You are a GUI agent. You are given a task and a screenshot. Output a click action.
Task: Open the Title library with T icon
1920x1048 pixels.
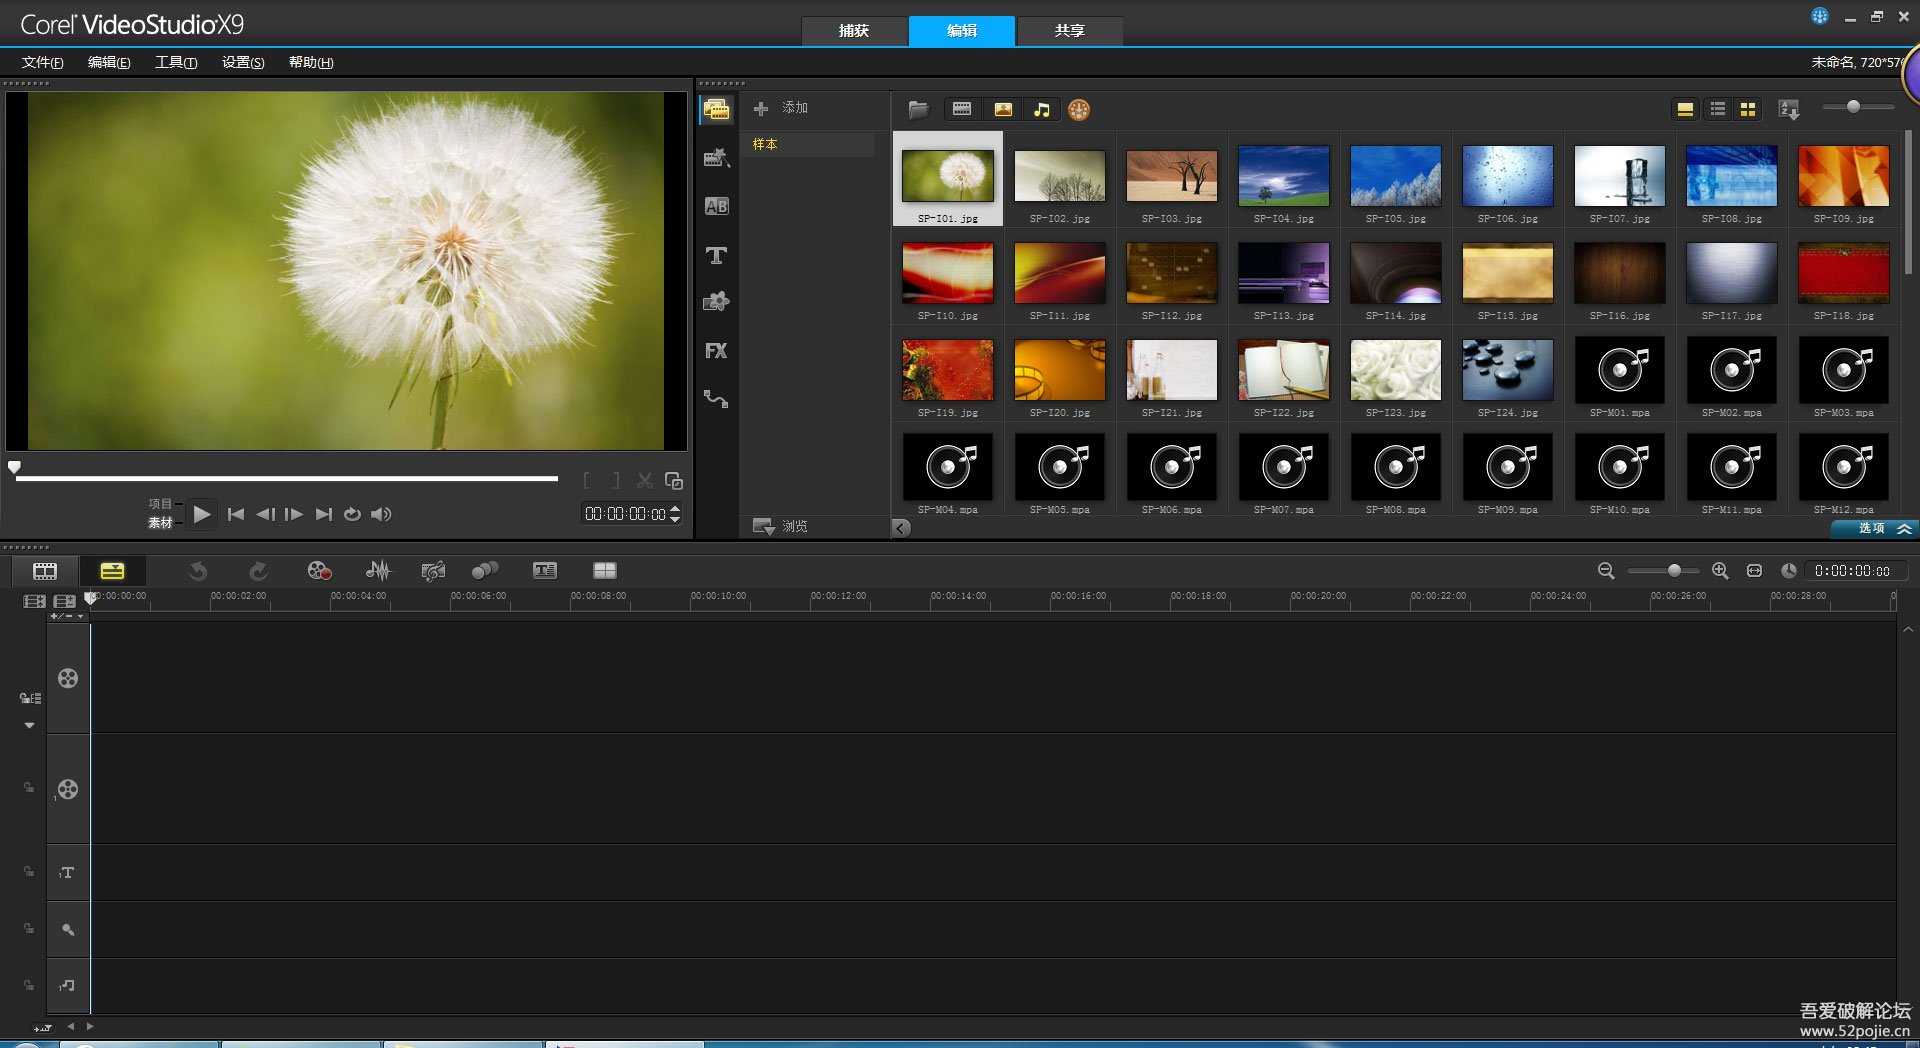(x=716, y=256)
